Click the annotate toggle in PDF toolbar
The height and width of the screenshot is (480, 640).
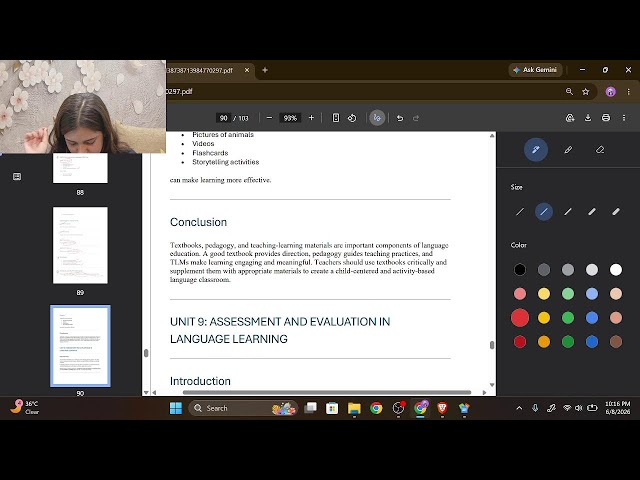[x=377, y=118]
